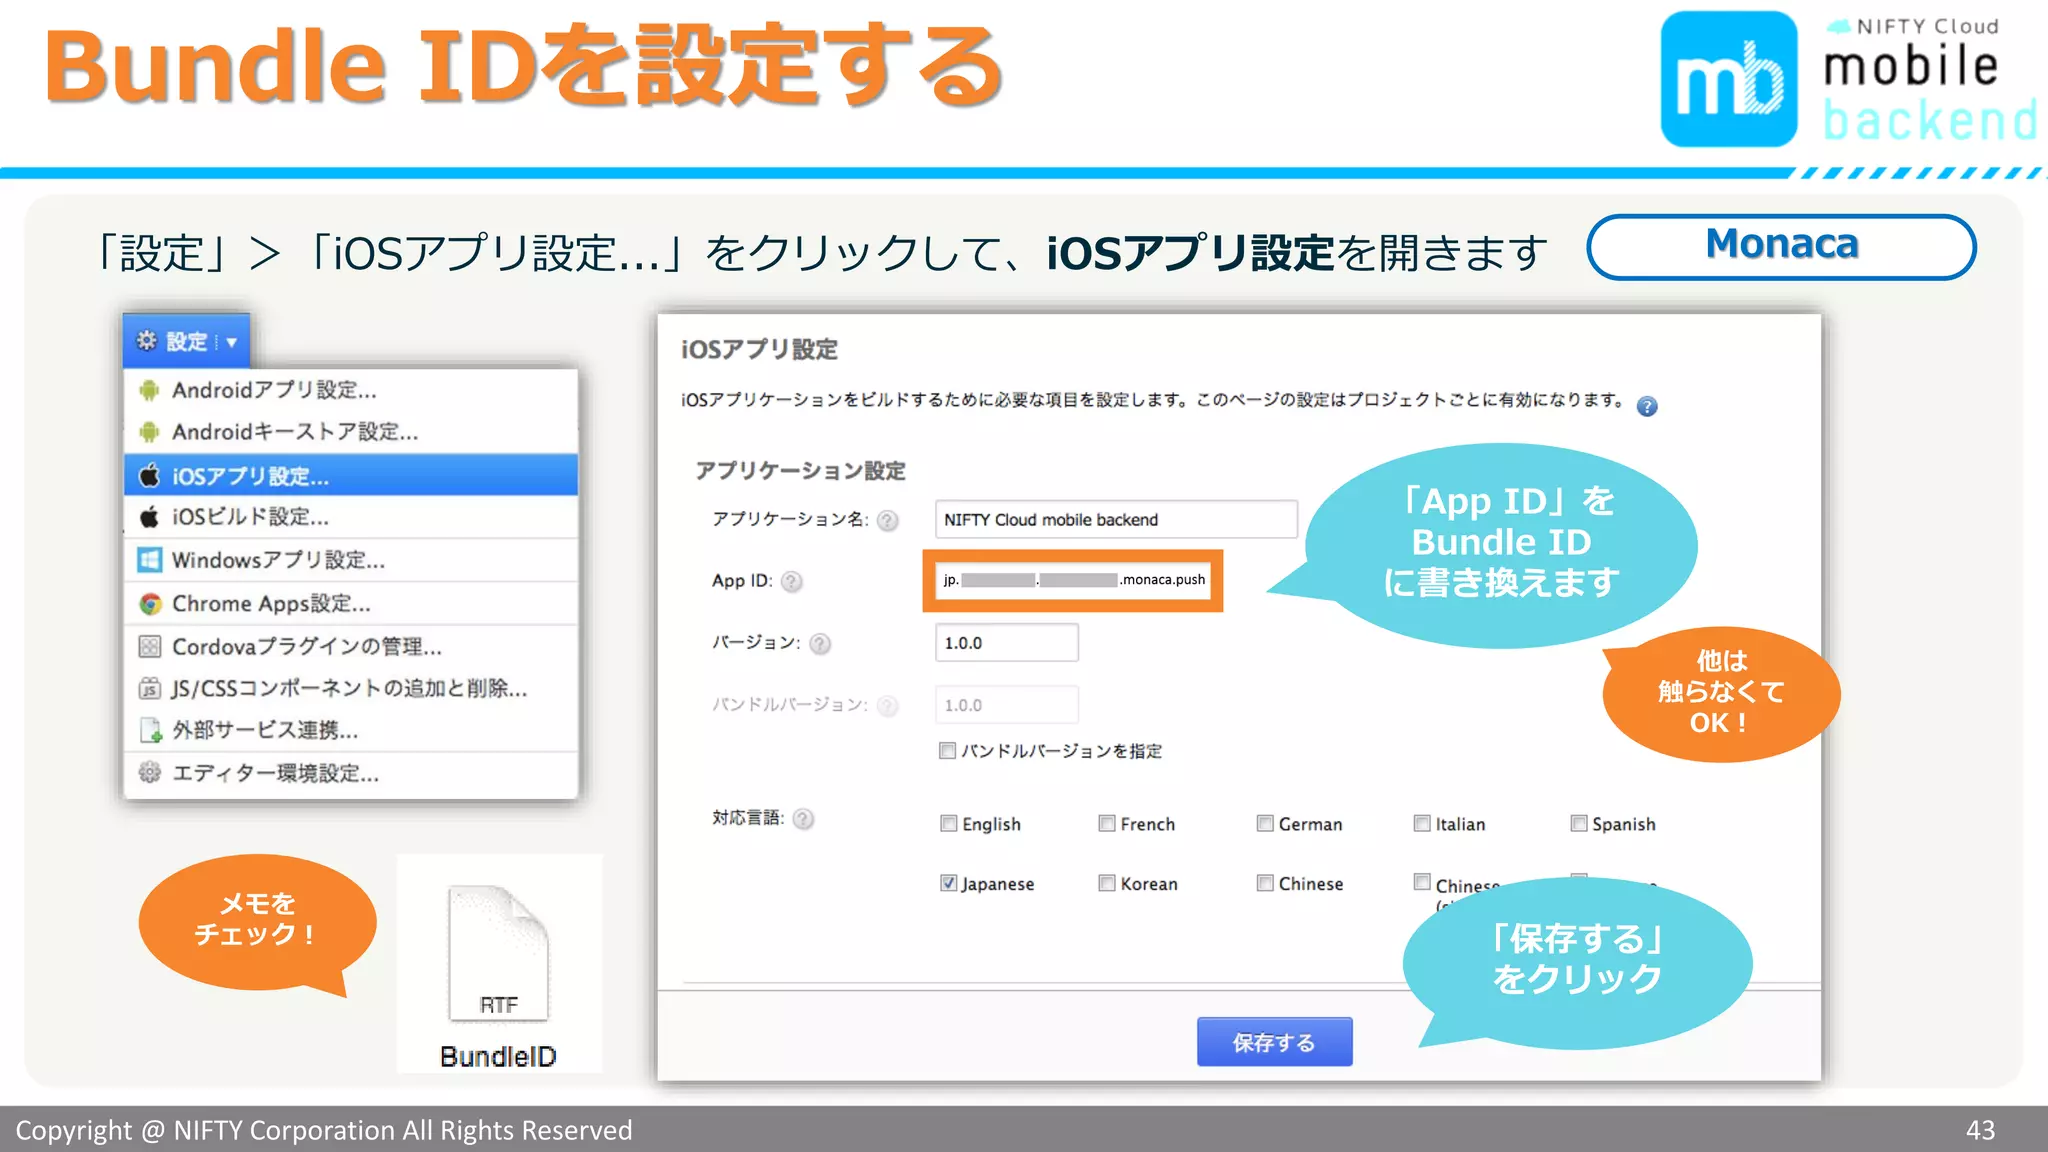The height and width of the screenshot is (1152, 2048).
Task: Click the Apple icon beside iOSビルド設定
Action: 149,517
